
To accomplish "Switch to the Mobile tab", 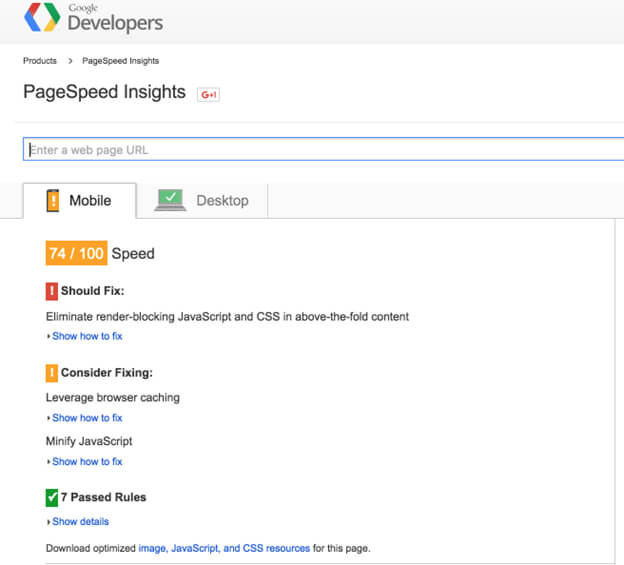I will [80, 201].
